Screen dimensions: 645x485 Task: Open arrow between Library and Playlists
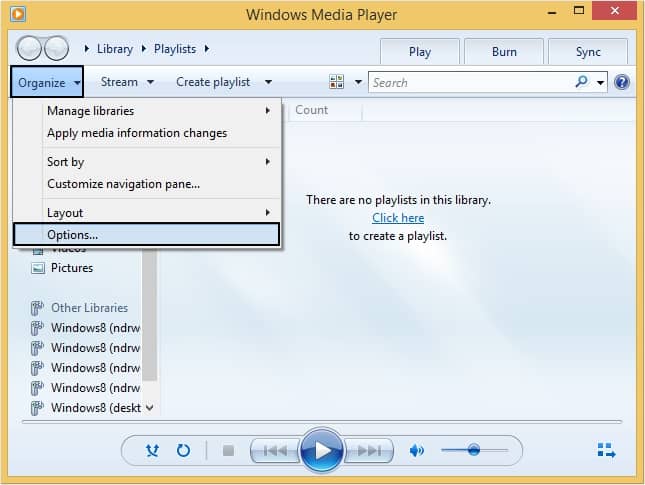144,49
